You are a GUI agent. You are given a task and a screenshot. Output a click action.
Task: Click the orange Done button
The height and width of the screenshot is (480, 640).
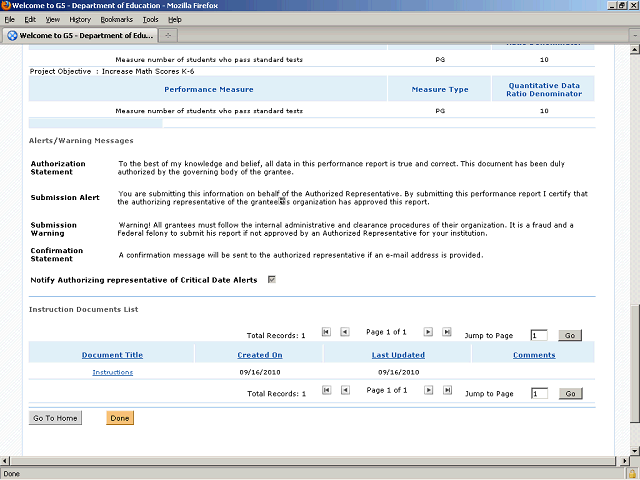click(120, 418)
